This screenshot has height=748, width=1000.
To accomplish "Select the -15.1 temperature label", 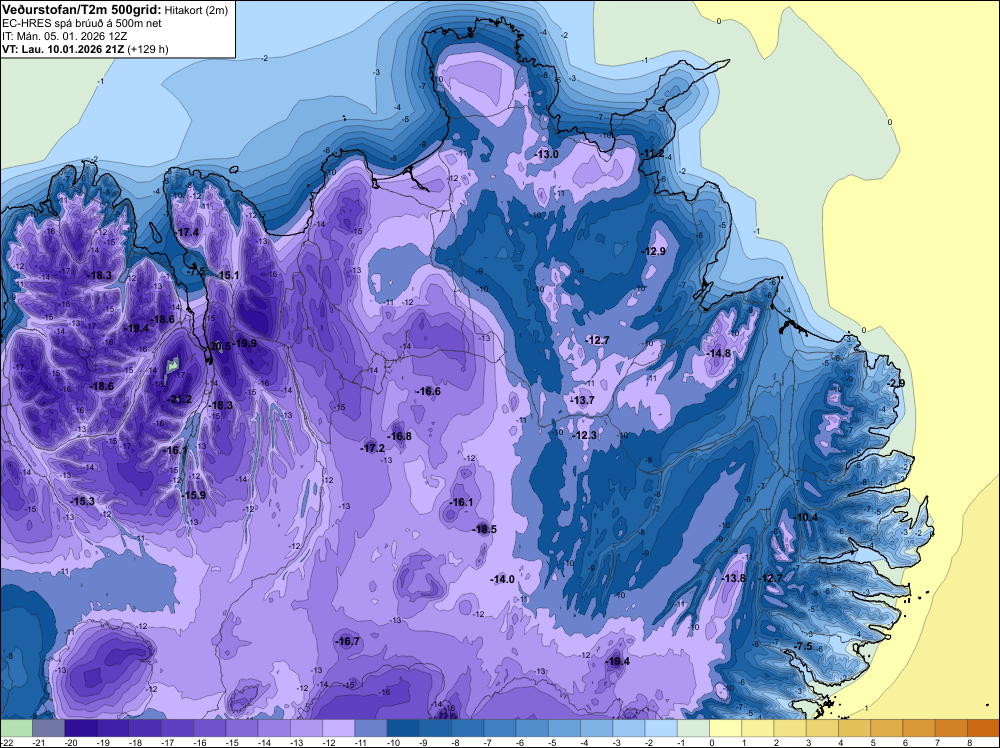I will [228, 275].
